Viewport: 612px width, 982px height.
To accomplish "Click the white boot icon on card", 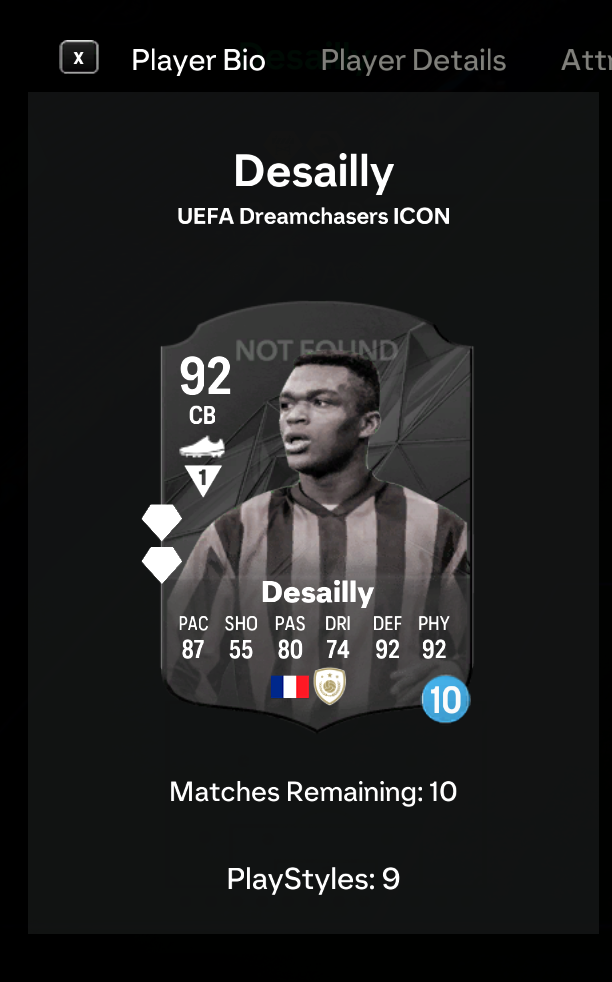I will (202, 447).
